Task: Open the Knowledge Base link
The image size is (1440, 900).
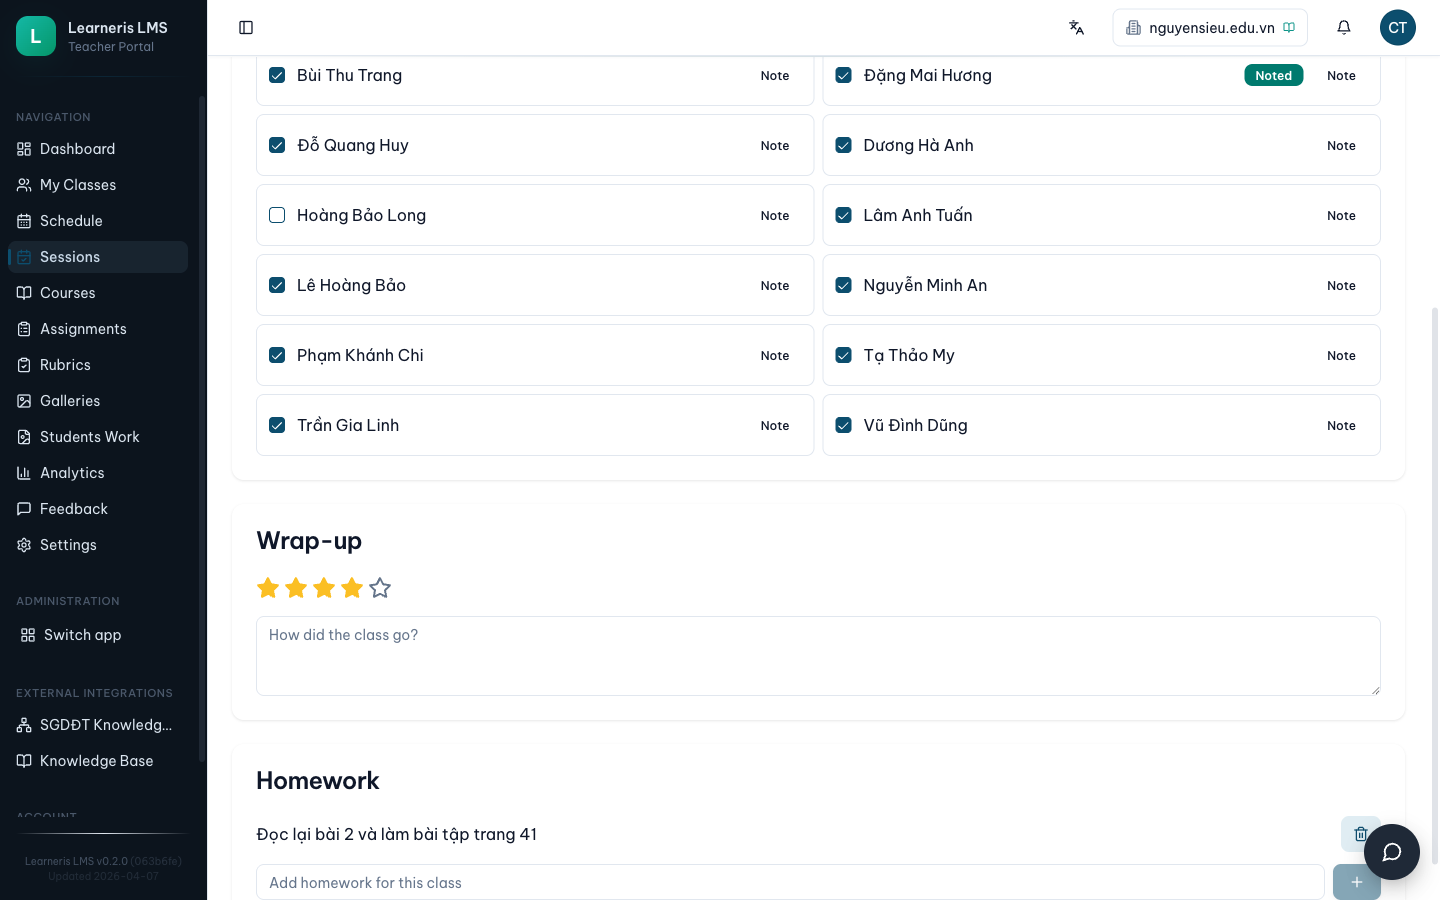Action: click(98, 761)
